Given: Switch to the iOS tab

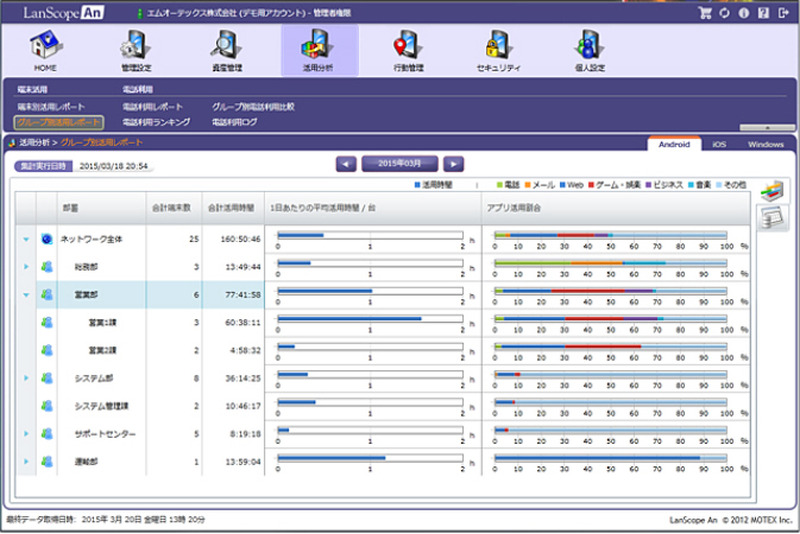Looking at the screenshot, I should [x=719, y=145].
